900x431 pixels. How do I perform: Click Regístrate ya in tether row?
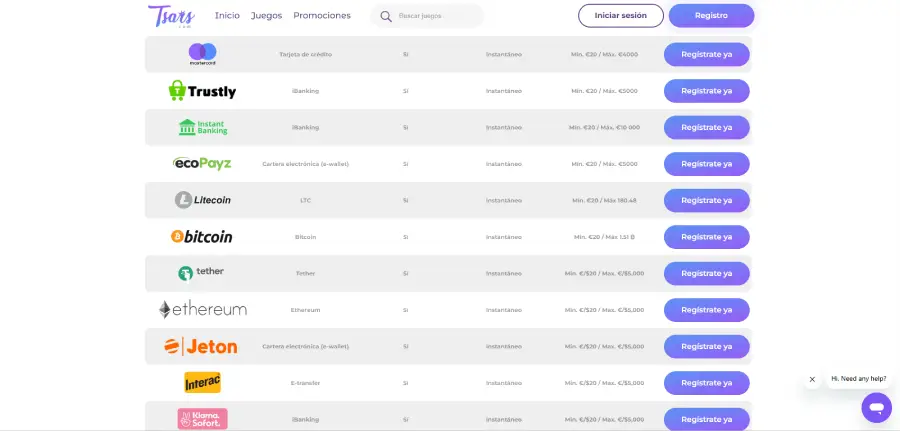(707, 273)
